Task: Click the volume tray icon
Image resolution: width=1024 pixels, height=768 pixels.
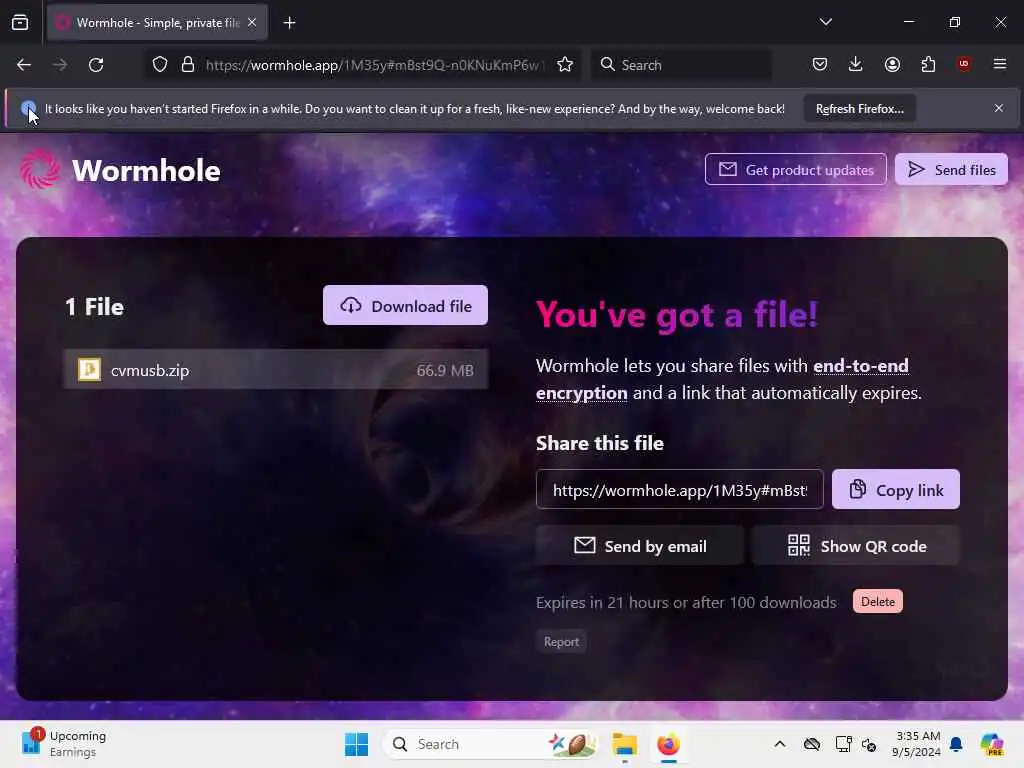Action: pyautogui.click(x=869, y=744)
